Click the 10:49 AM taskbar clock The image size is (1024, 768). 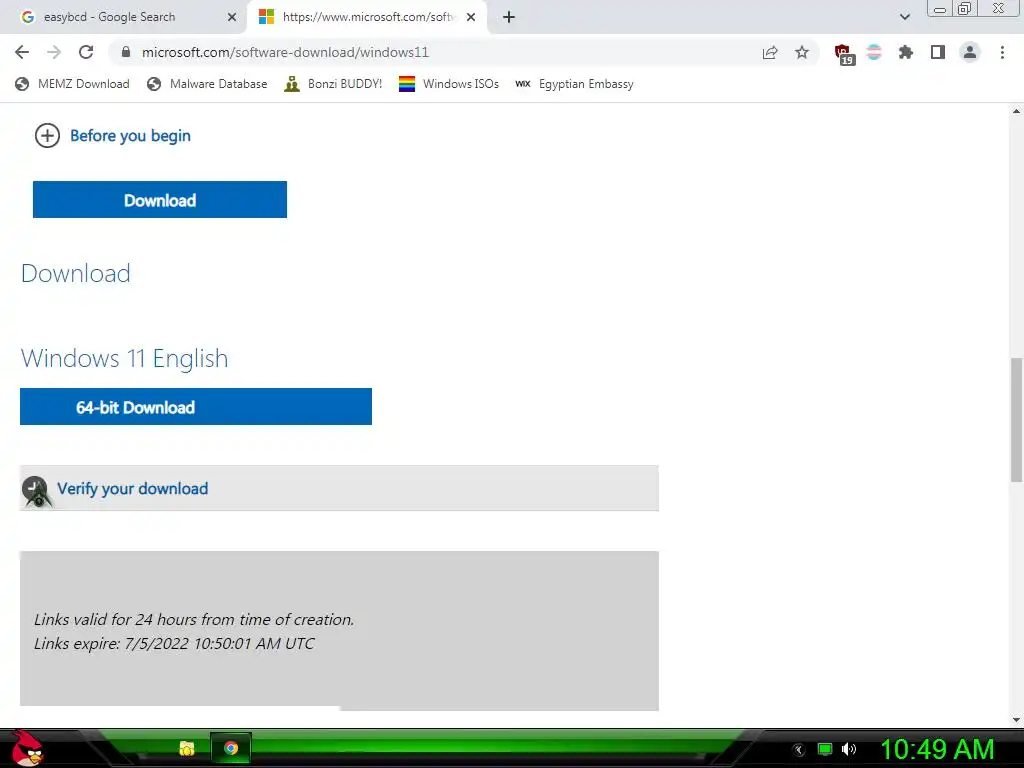(x=937, y=749)
